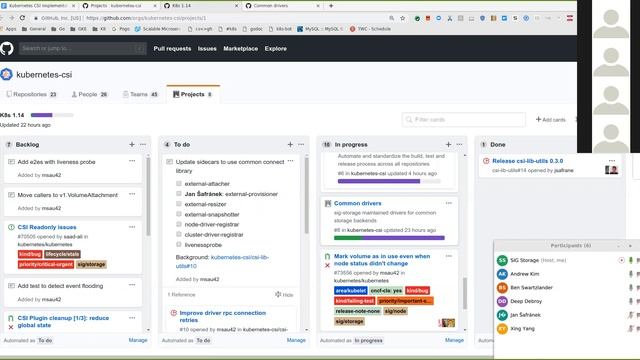Open the kubernetes-csi organization avatar
Screen dimensions: 640x360
pos(7,74)
